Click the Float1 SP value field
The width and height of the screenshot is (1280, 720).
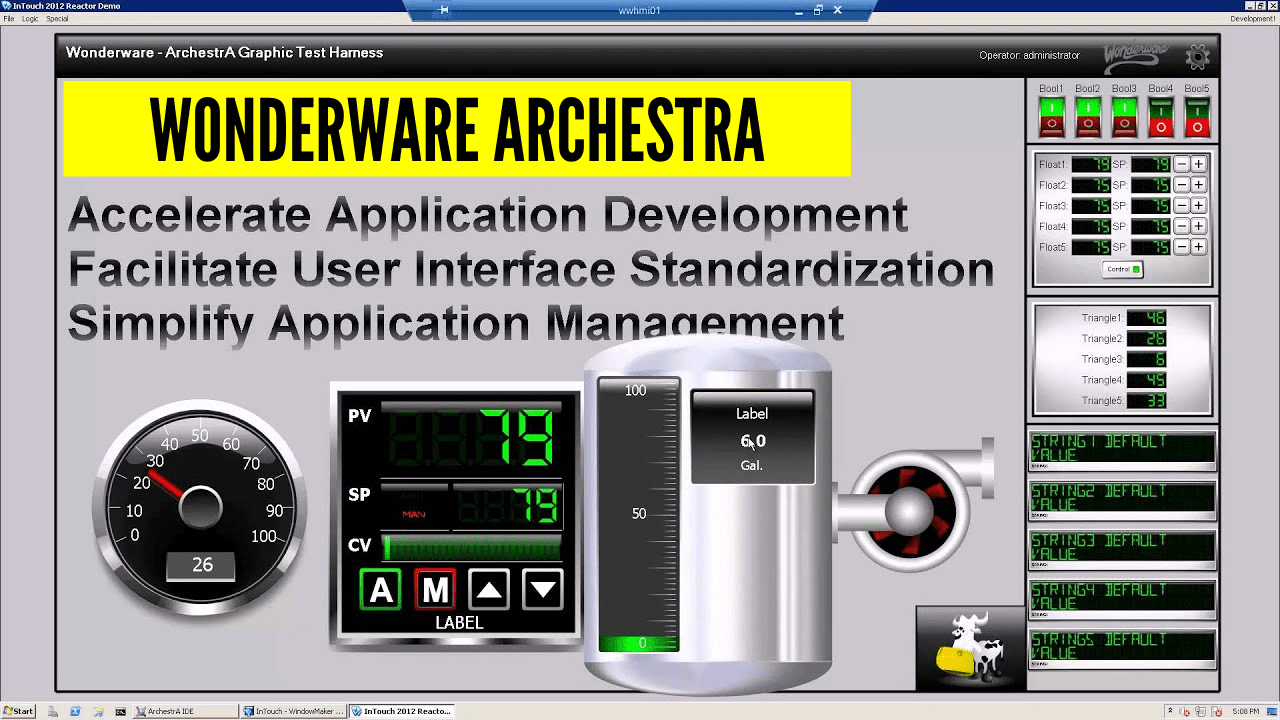coord(1151,164)
